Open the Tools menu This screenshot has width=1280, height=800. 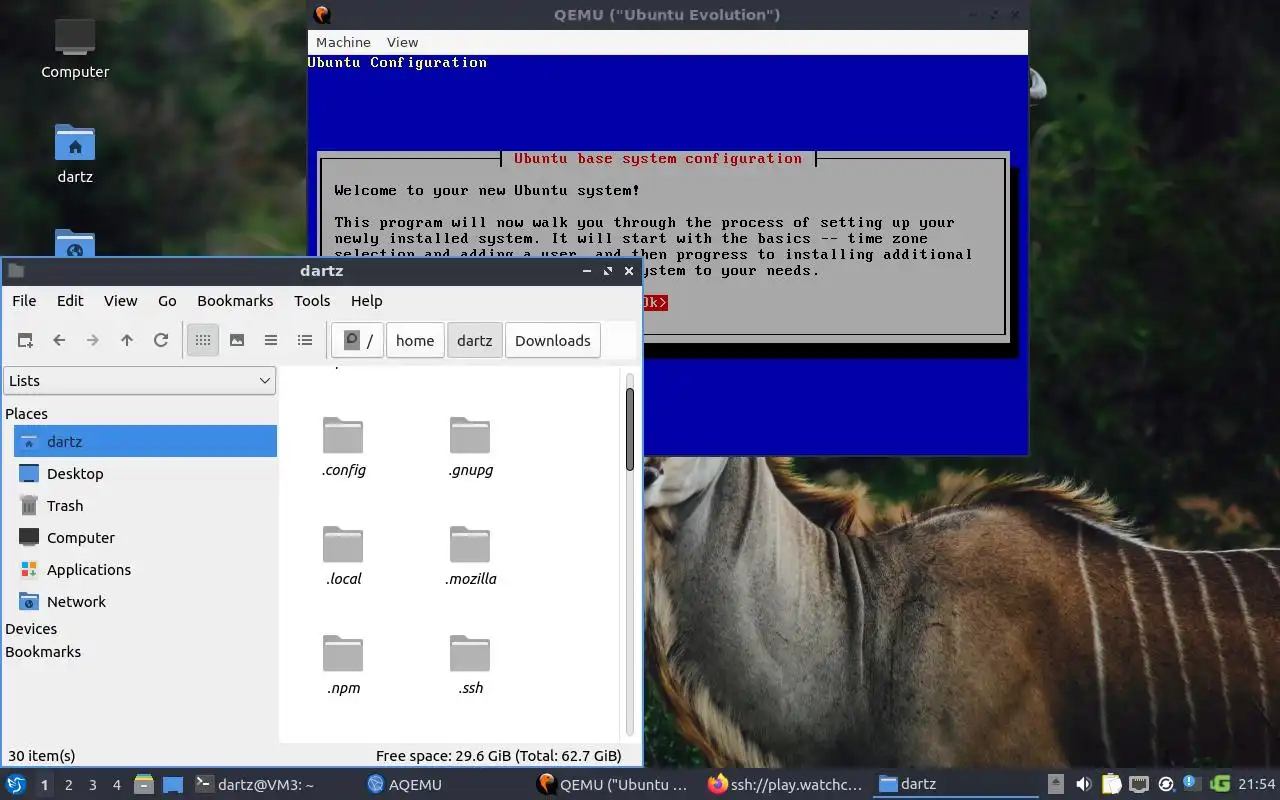coord(312,300)
